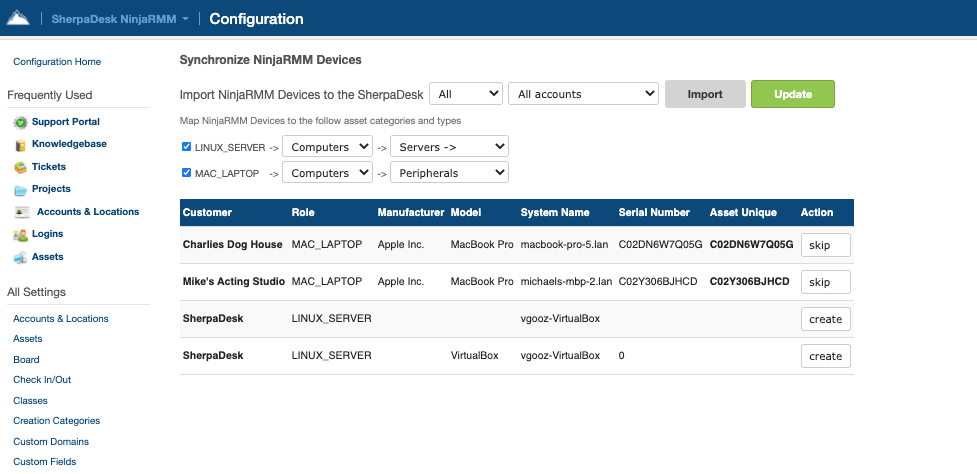Open Configuration Home in sidebar
977x474 pixels.
pyautogui.click(x=57, y=62)
